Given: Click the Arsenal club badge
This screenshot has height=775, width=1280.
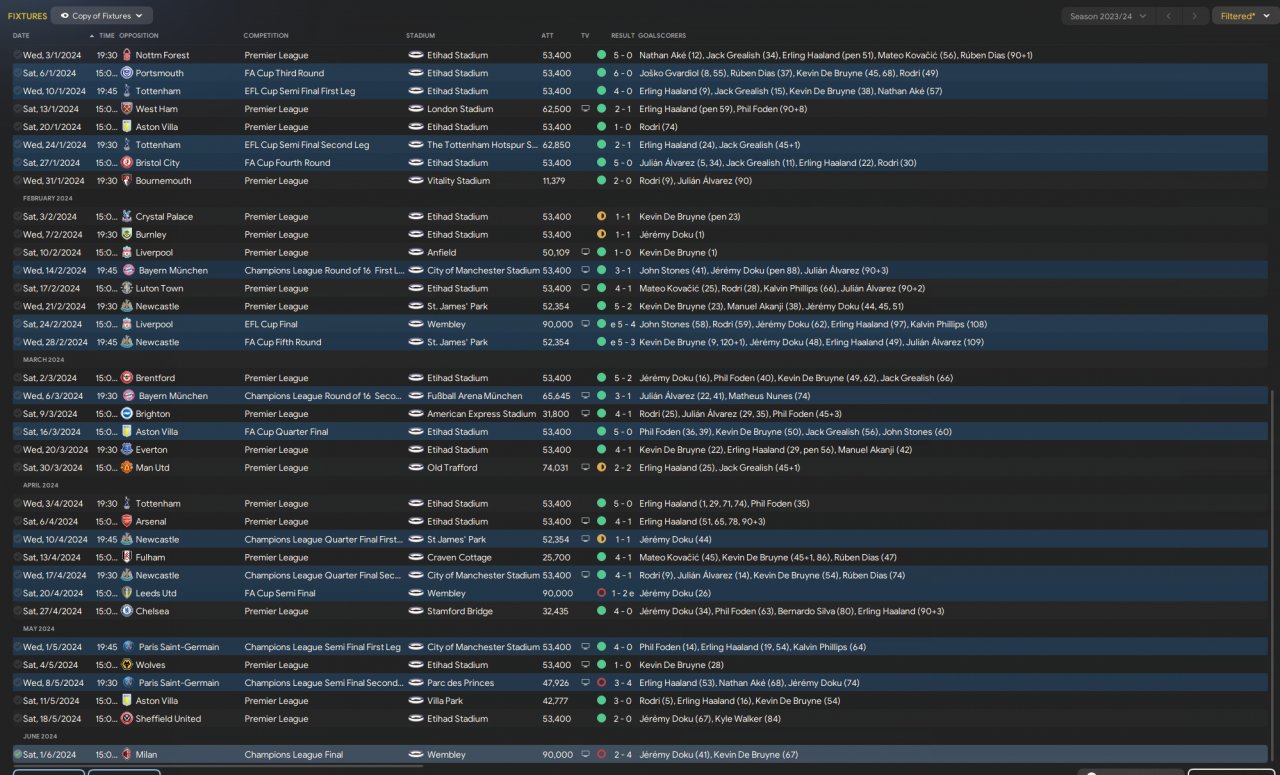Looking at the screenshot, I should [127, 522].
